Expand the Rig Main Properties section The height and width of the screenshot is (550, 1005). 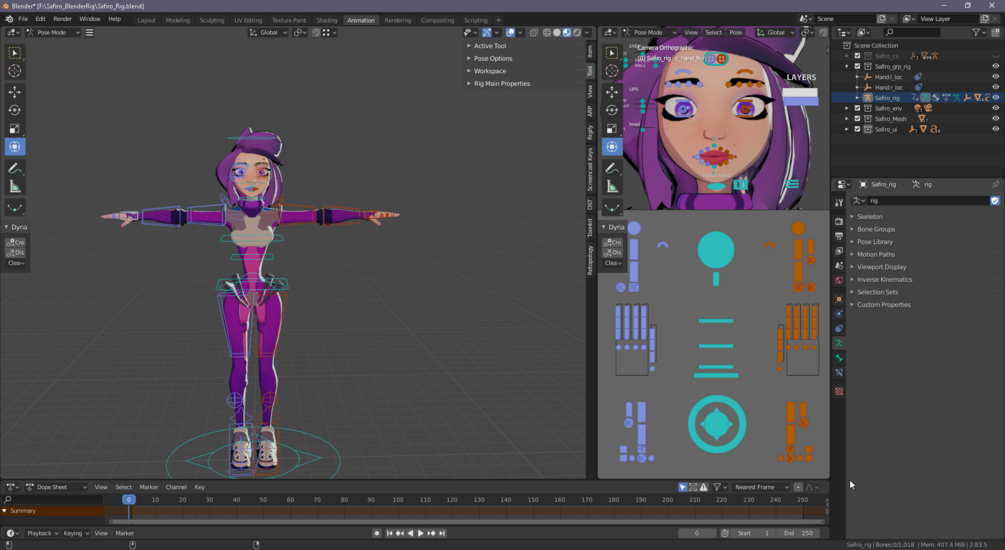pyautogui.click(x=502, y=83)
